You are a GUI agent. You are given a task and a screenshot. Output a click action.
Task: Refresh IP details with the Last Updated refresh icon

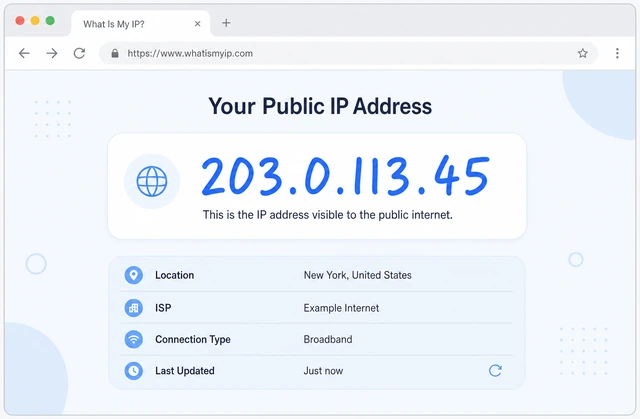[x=495, y=370]
